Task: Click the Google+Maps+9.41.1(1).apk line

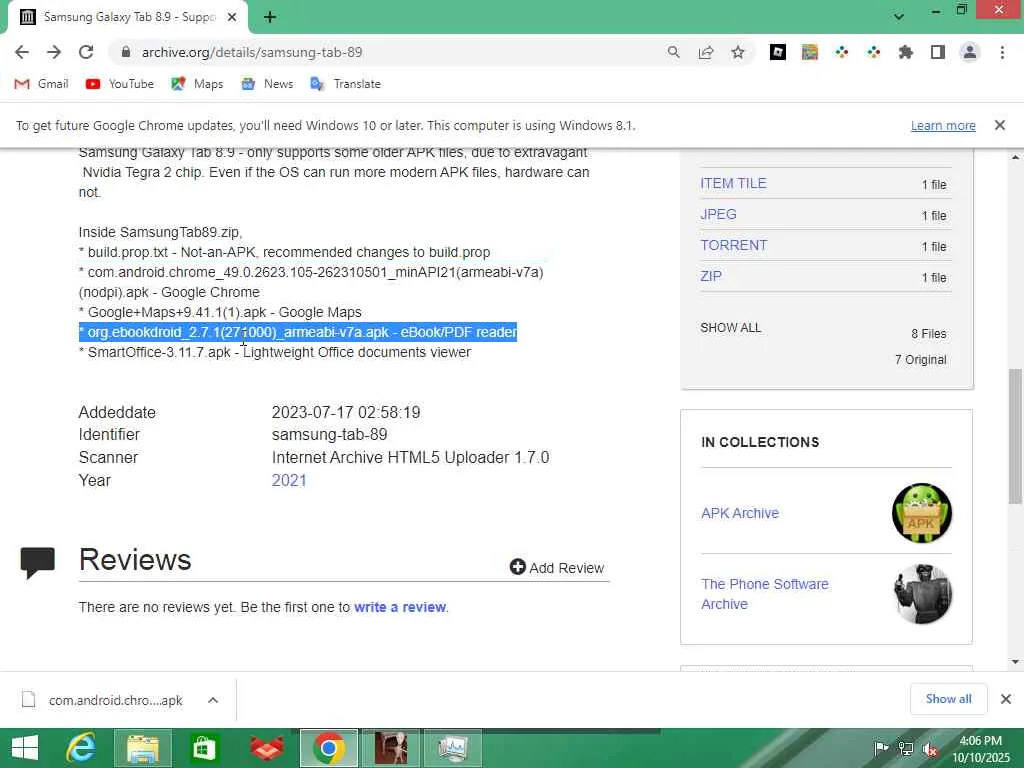Action: pyautogui.click(x=220, y=312)
